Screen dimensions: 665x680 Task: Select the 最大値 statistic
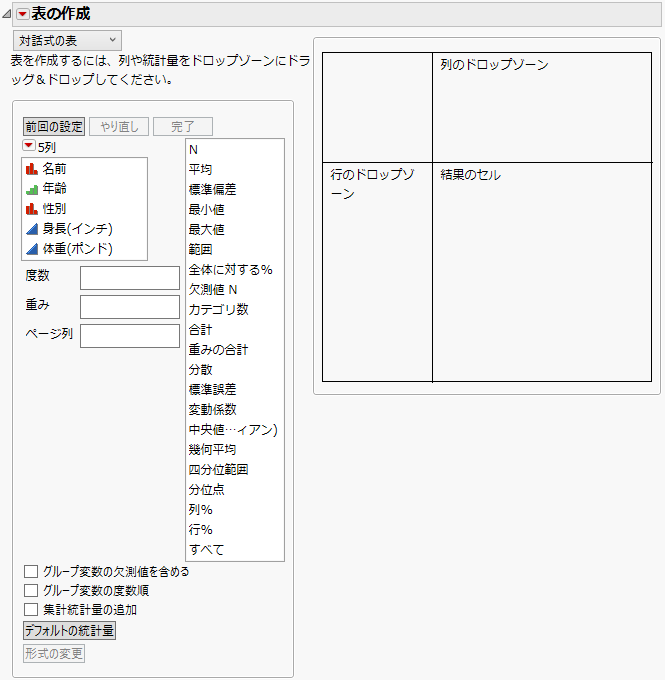[235, 229]
